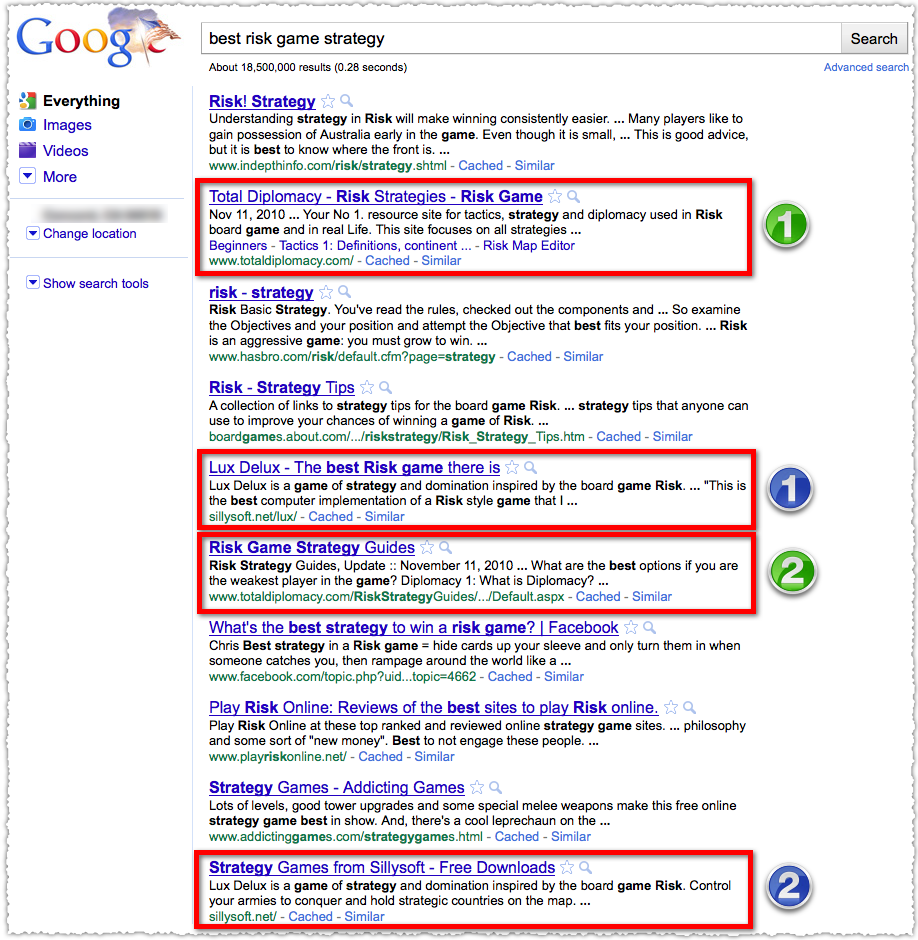
Task: Click magnifier beside Risk - Strategy Tips
Action: point(386,387)
